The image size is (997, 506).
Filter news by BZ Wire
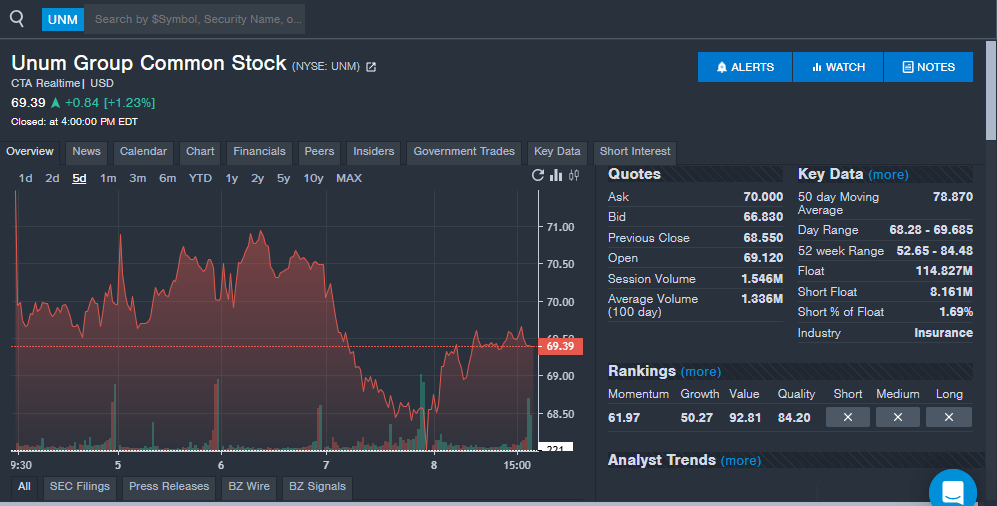pyautogui.click(x=249, y=486)
